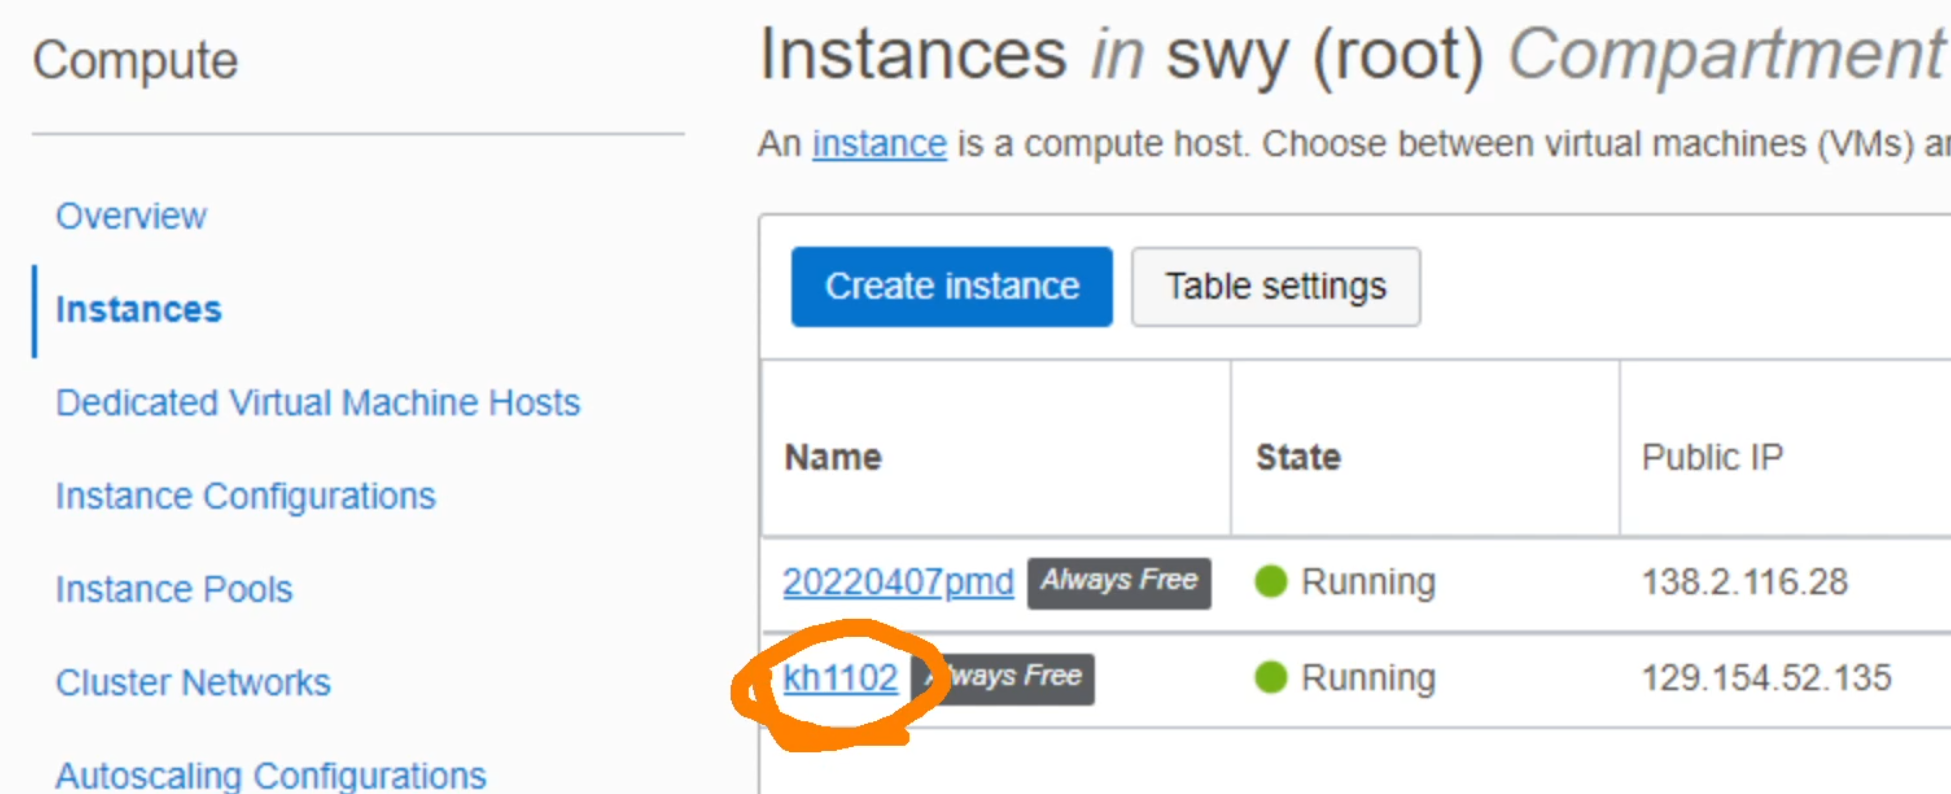Select the Running state text of kh1102
The image size is (1951, 794).
[1368, 678]
